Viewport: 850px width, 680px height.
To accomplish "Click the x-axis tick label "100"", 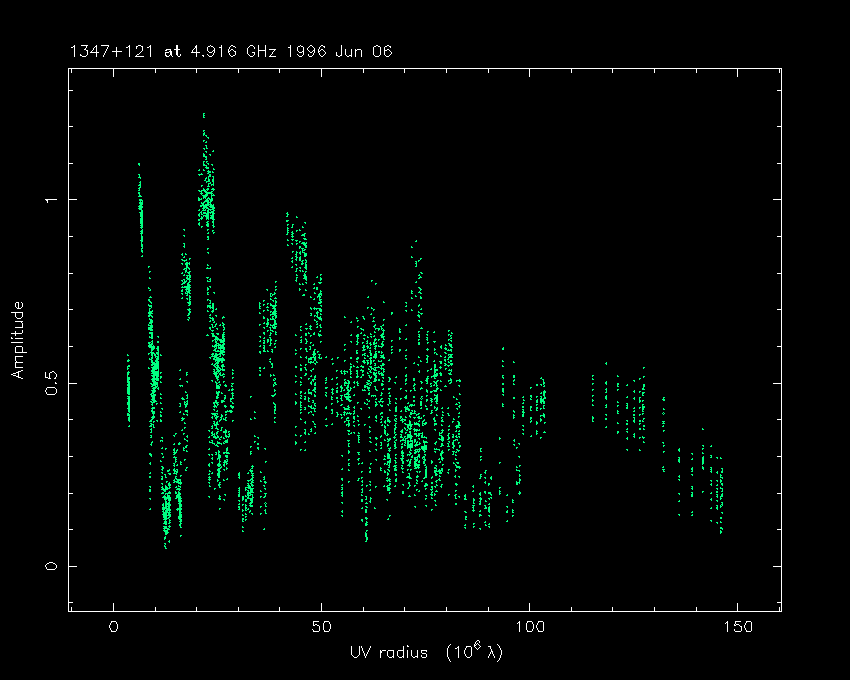I will click(x=529, y=626).
